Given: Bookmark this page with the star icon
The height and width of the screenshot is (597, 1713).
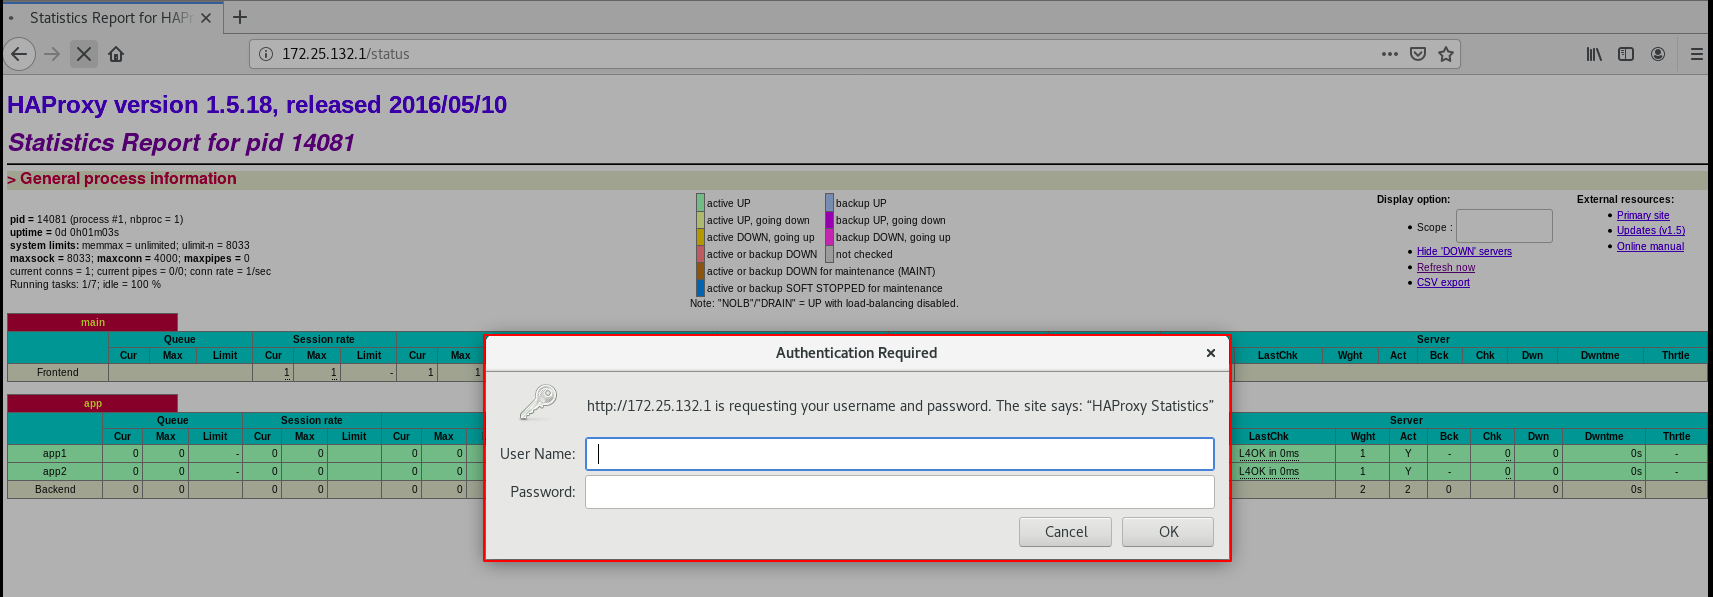Looking at the screenshot, I should 1446,54.
